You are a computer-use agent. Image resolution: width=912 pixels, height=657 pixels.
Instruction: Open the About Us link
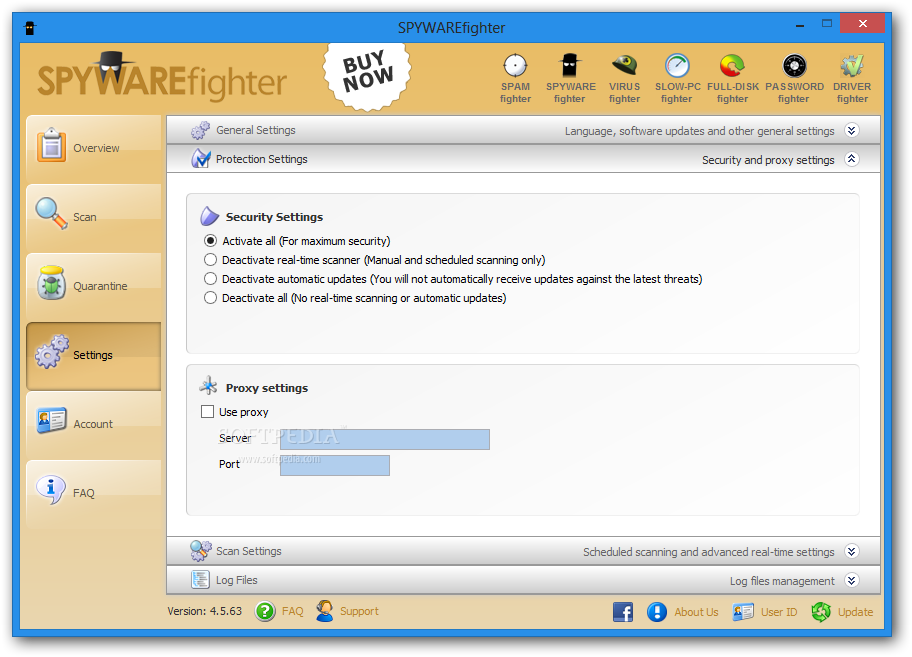(696, 612)
